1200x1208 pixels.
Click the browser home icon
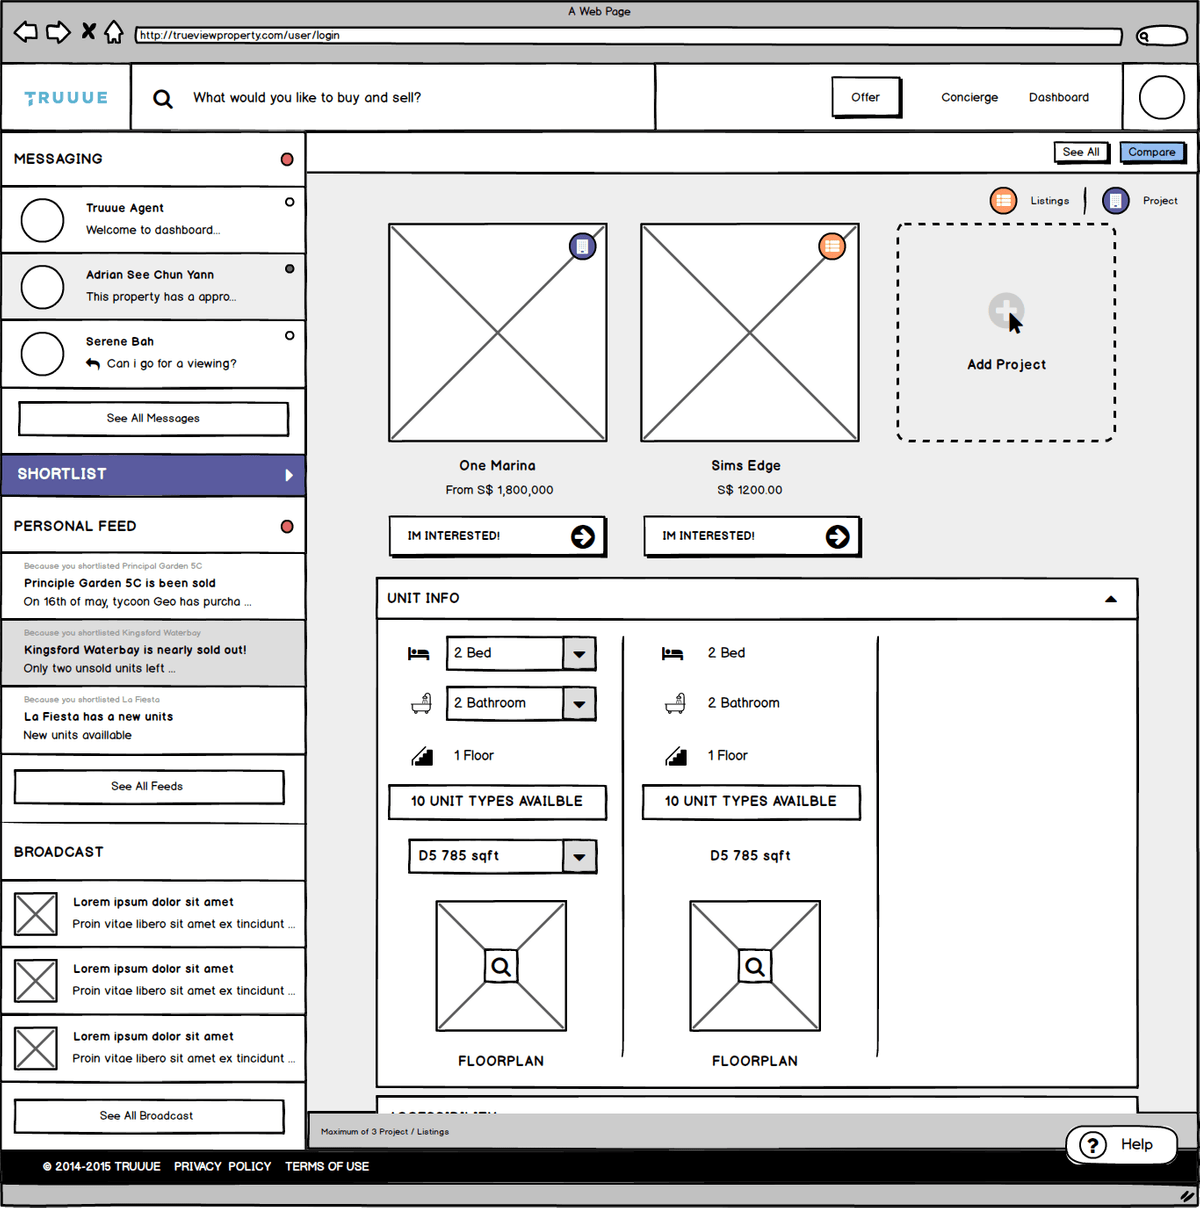[x=115, y=32]
